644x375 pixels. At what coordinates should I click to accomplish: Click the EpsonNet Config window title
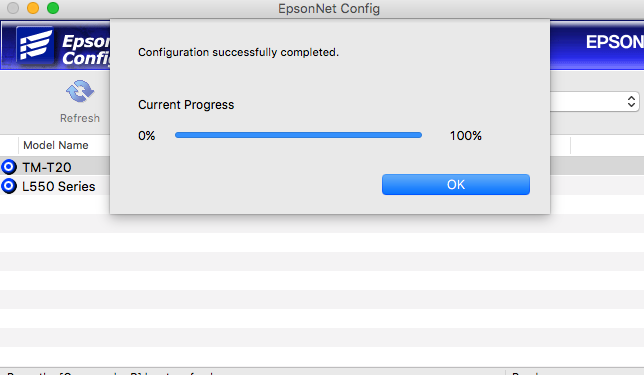click(329, 9)
